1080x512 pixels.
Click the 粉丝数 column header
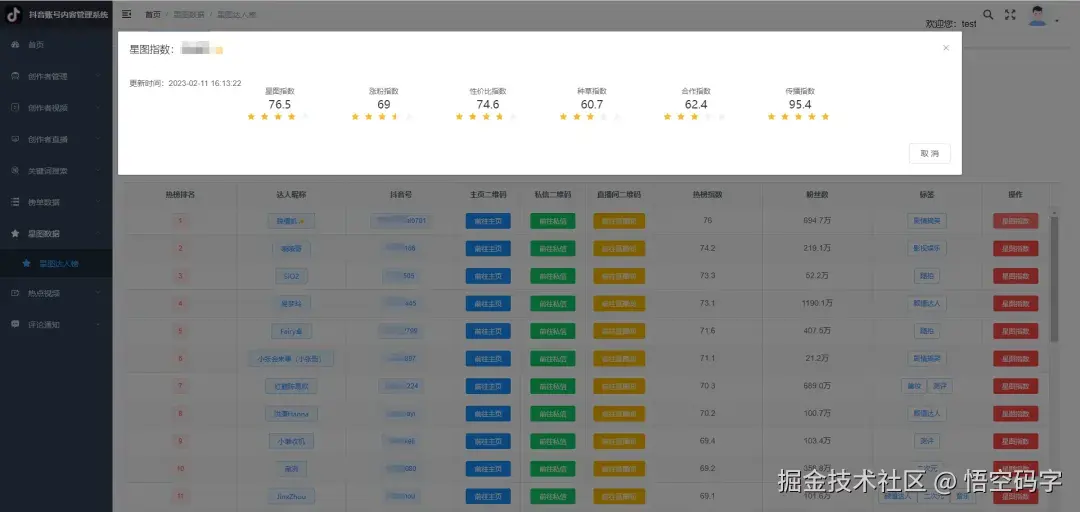coord(818,195)
